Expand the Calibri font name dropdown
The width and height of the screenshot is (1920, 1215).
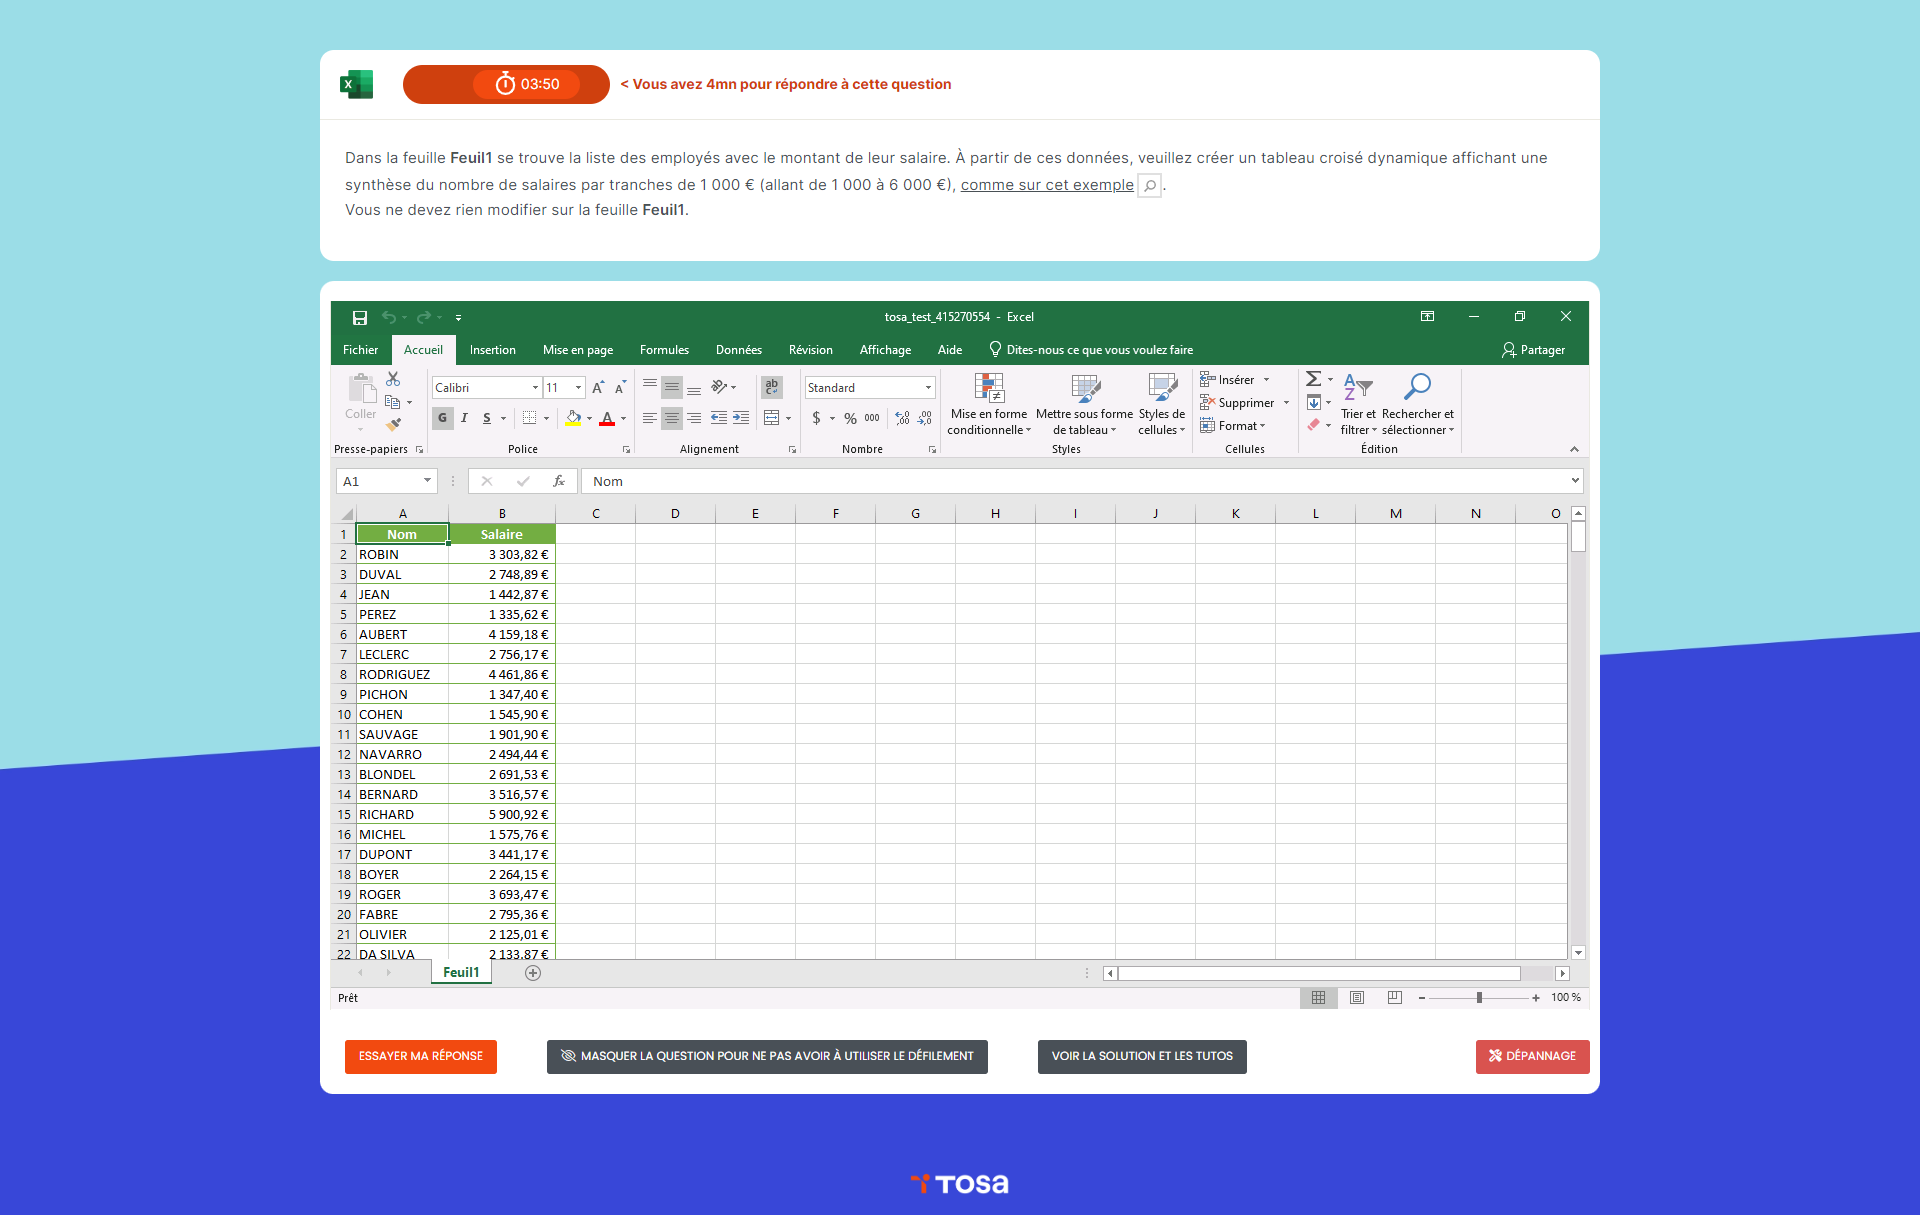[x=535, y=388]
